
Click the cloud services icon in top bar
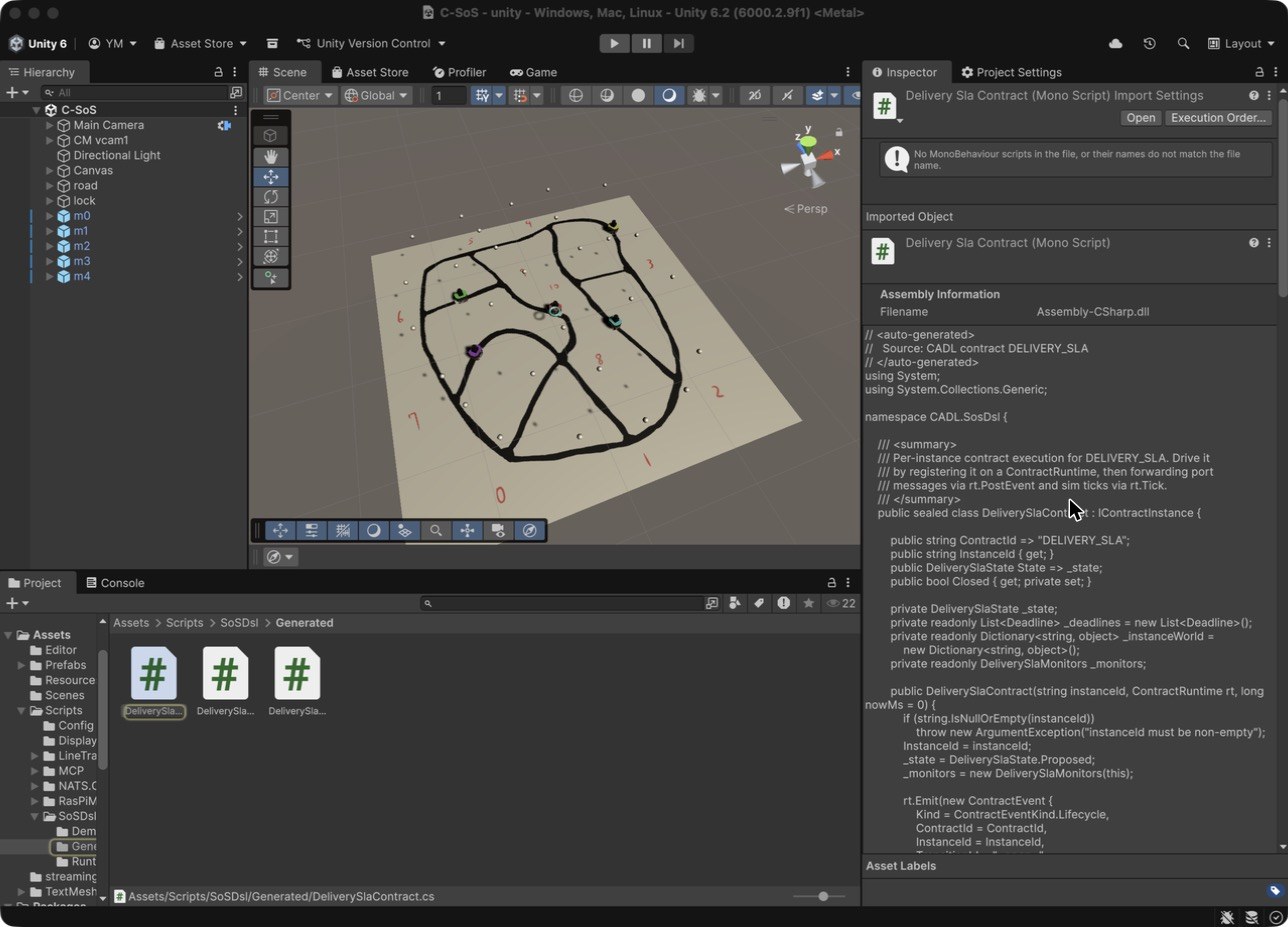point(1115,44)
